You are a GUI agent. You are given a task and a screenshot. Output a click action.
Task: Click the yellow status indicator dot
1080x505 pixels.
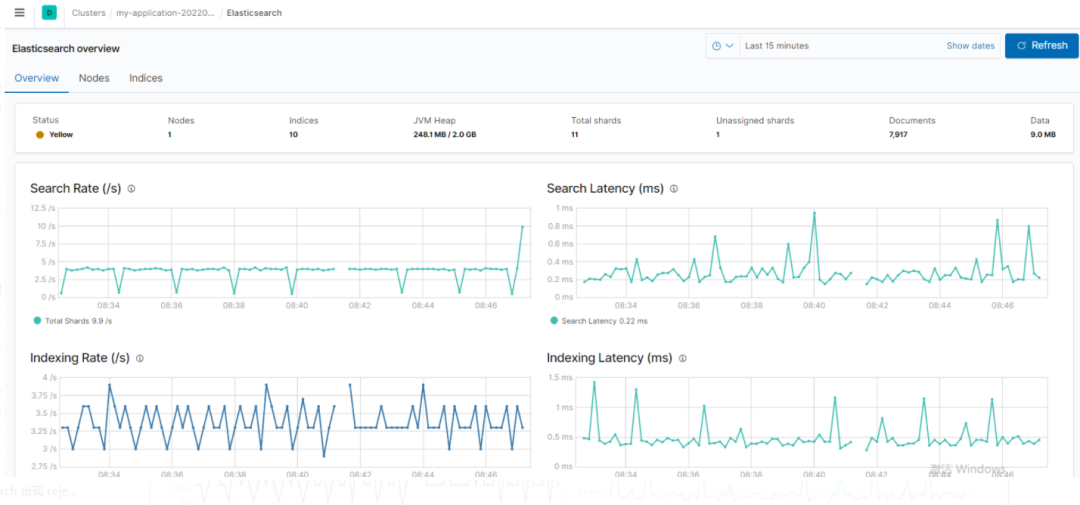click(39, 134)
